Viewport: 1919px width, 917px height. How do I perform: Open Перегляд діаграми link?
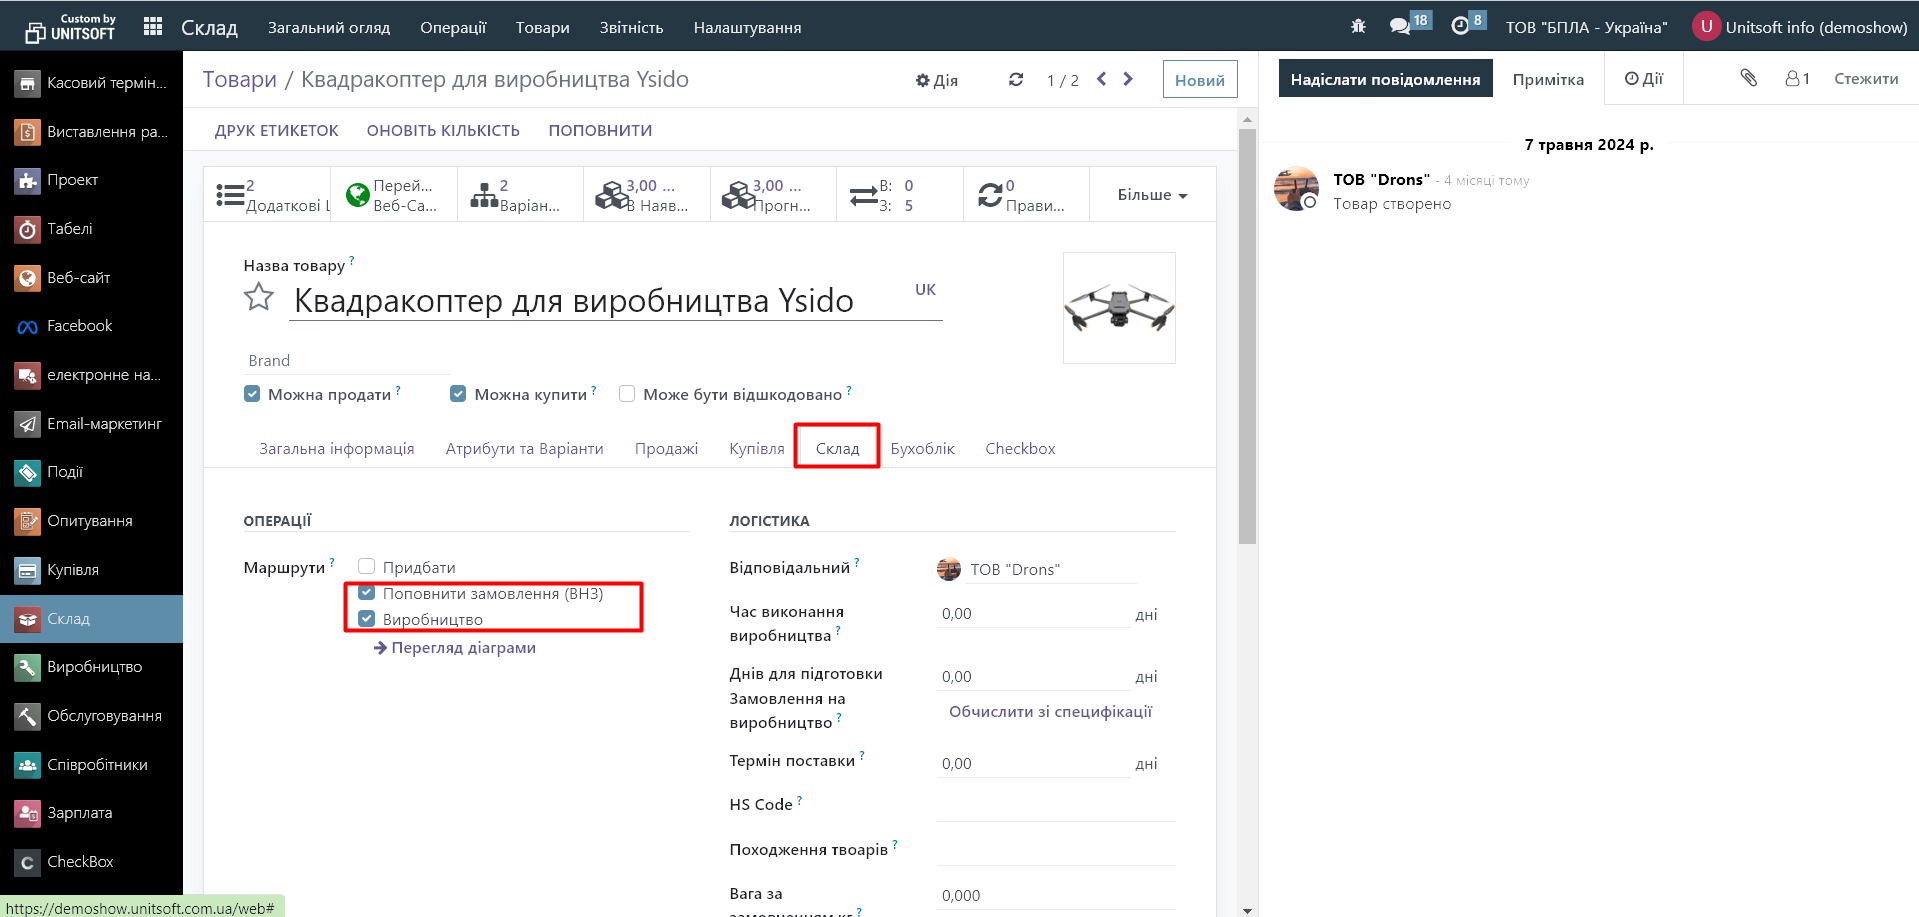[x=455, y=648]
